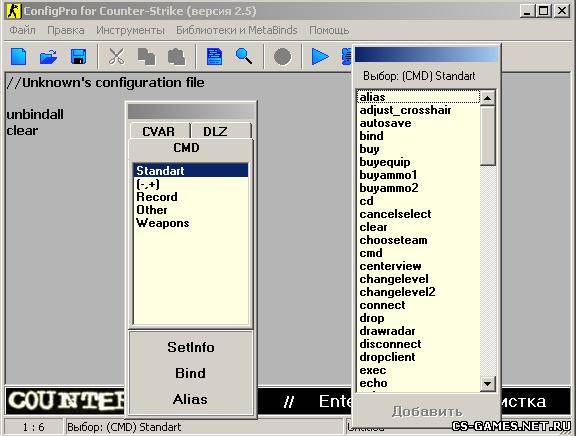This screenshot has width=576, height=436.
Task: Select buyammo2 command
Action: click(x=418, y=188)
